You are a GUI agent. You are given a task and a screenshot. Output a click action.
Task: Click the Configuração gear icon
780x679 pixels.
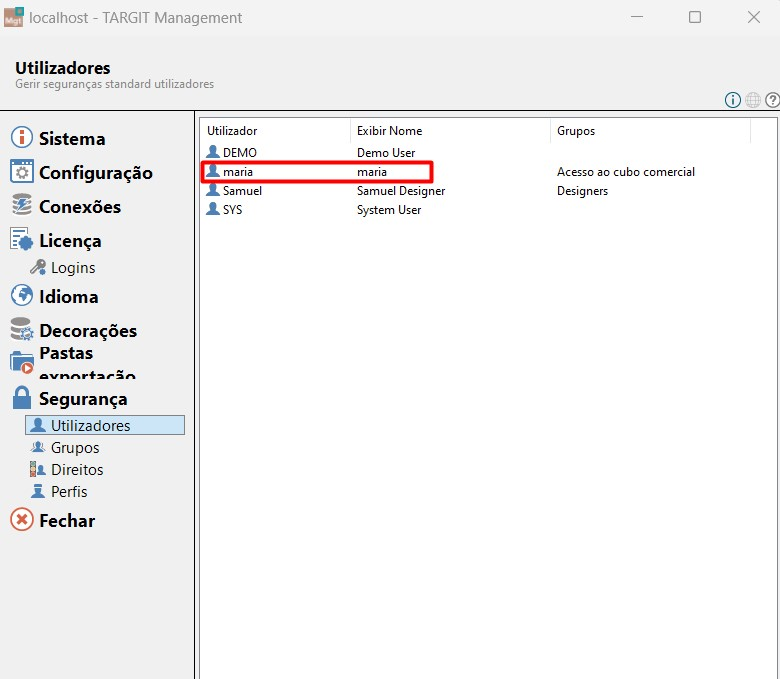22,172
